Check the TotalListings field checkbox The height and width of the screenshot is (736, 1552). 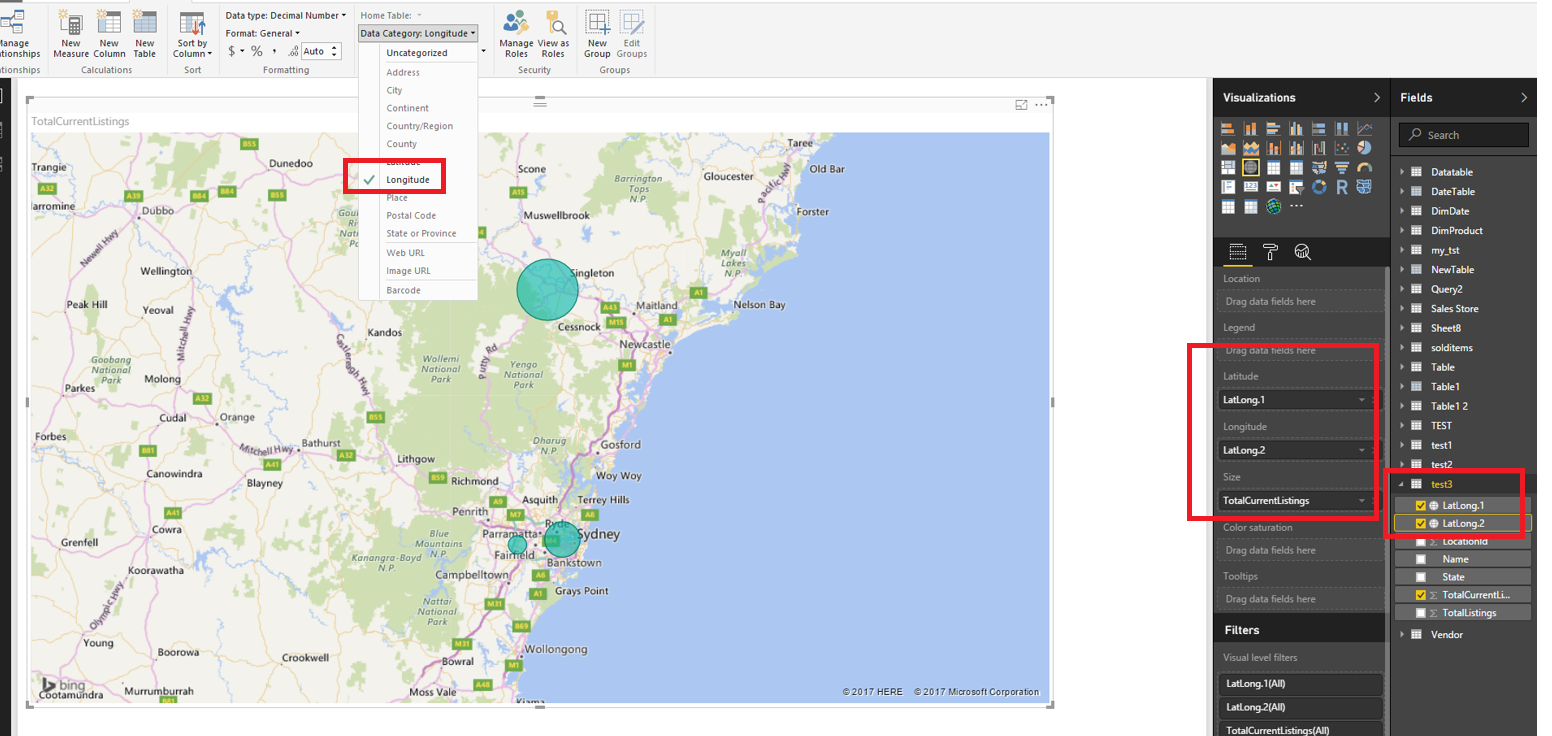(1421, 612)
